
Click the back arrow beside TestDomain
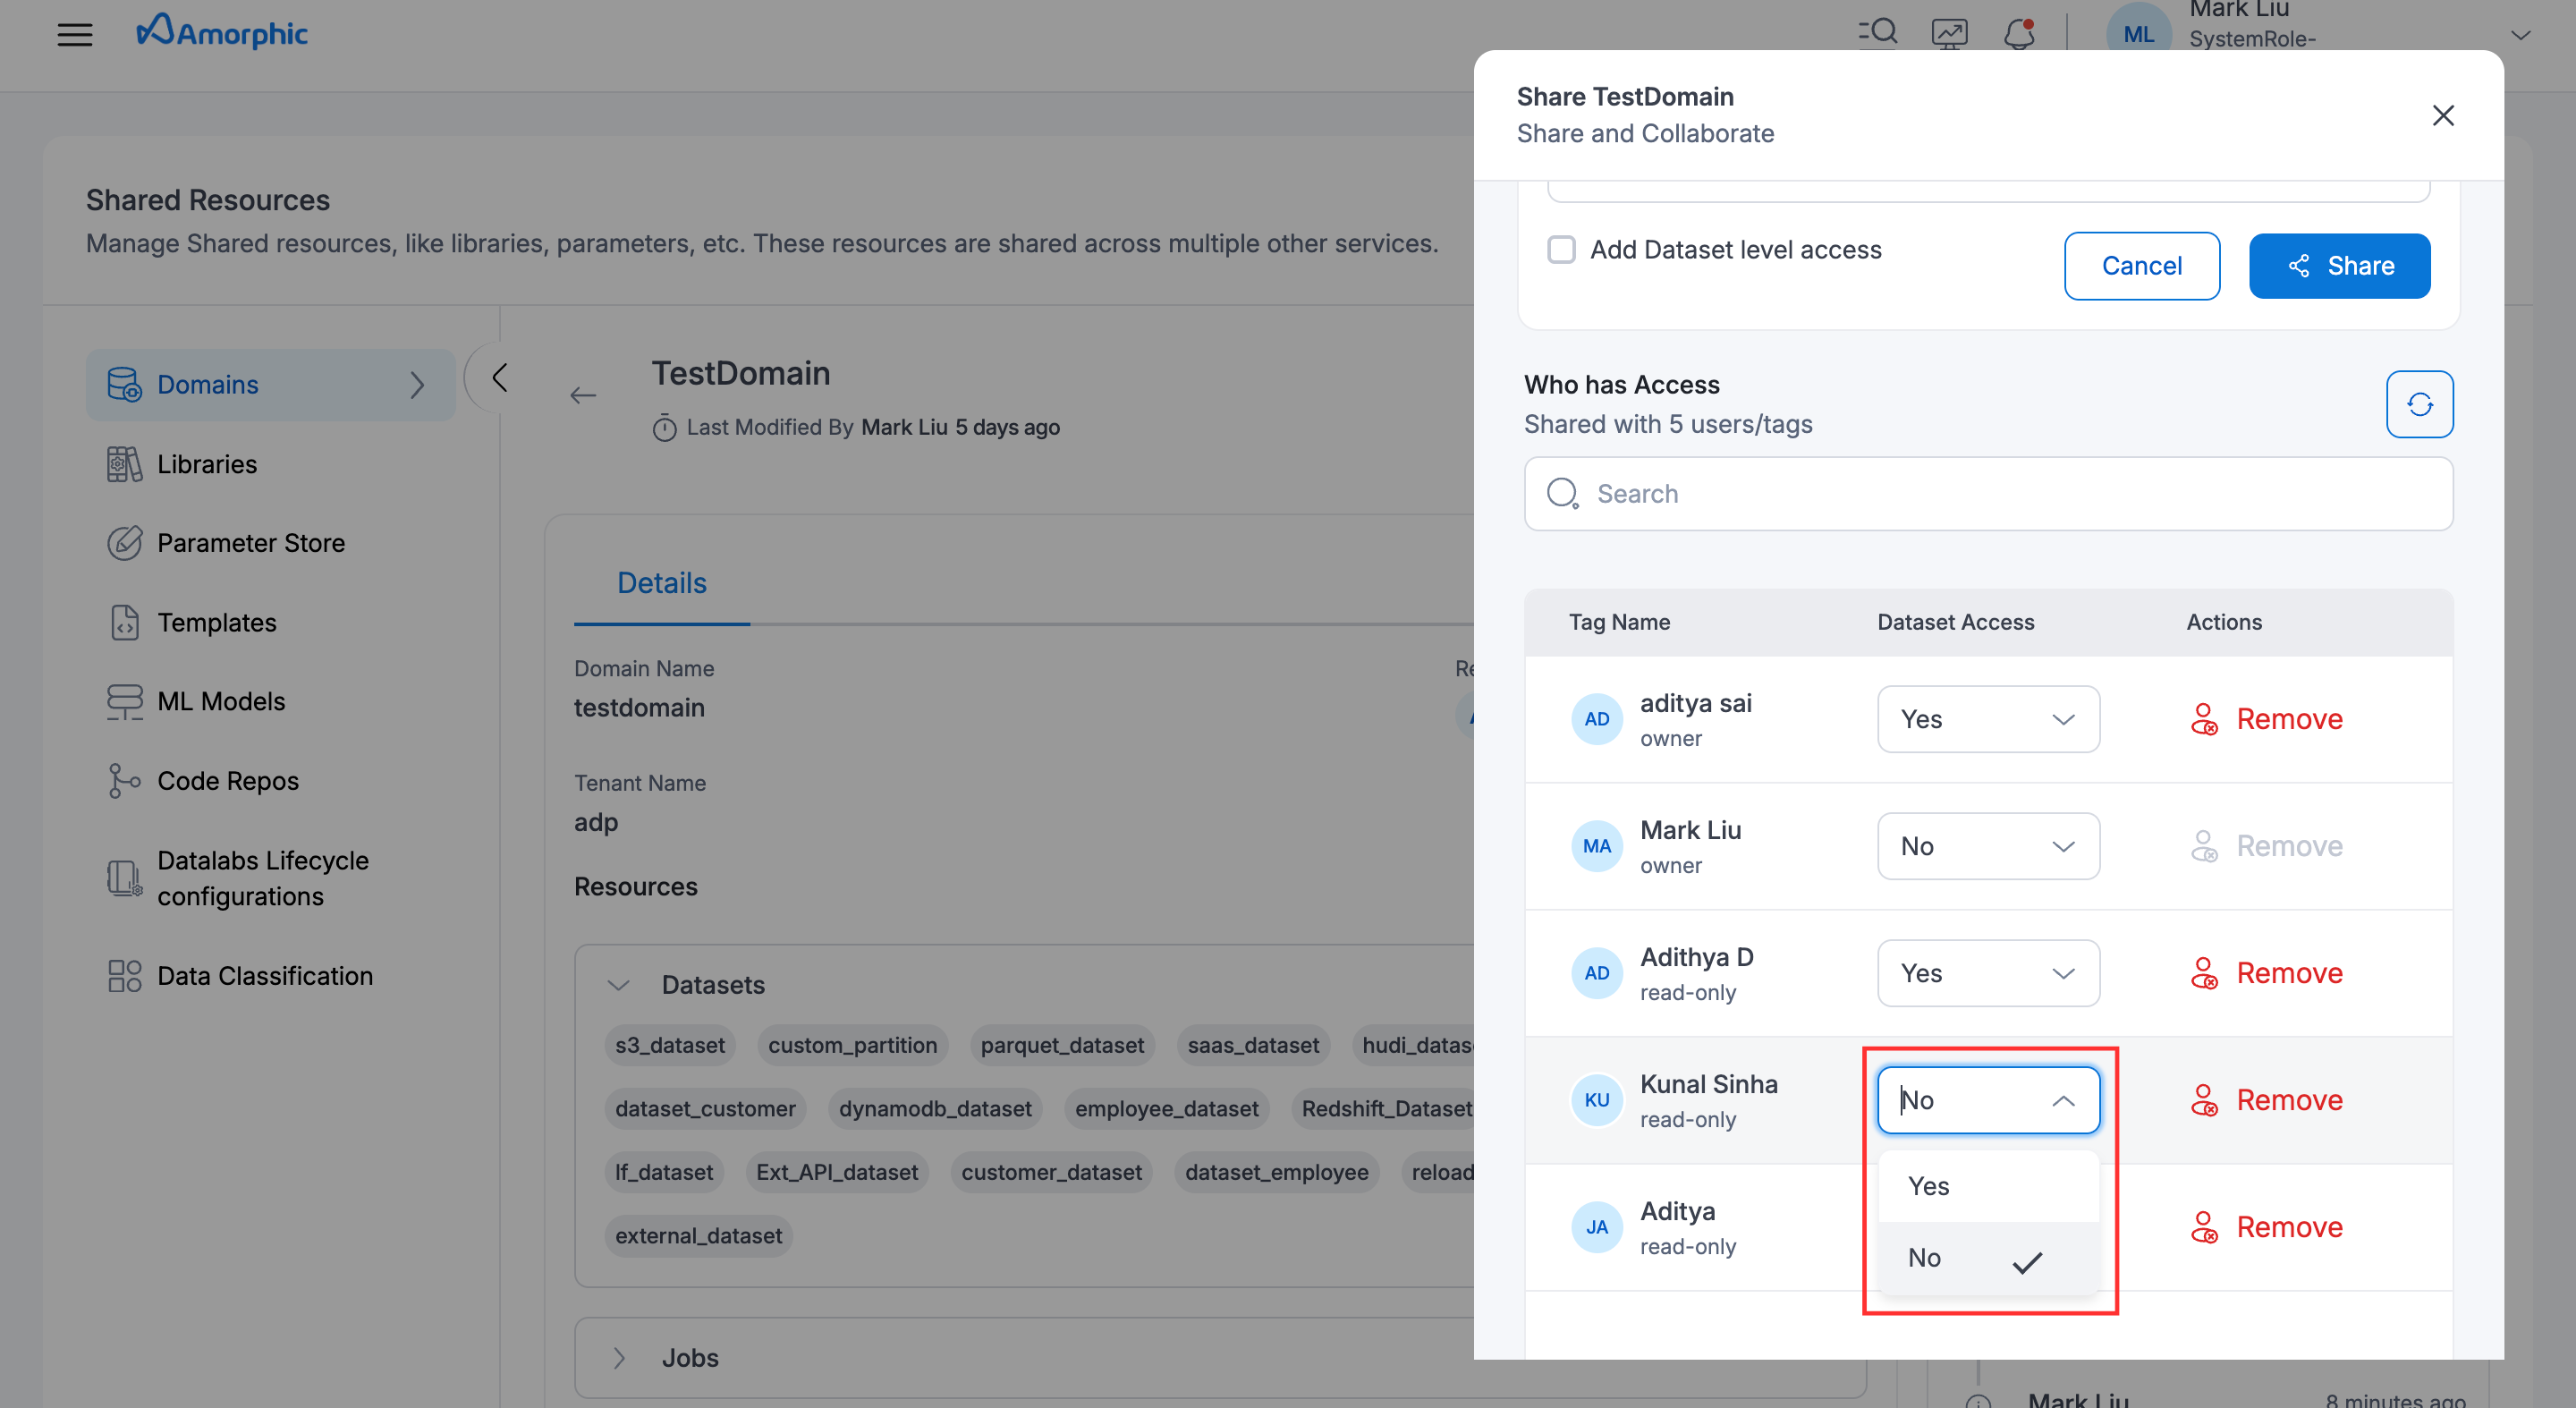pyautogui.click(x=583, y=396)
